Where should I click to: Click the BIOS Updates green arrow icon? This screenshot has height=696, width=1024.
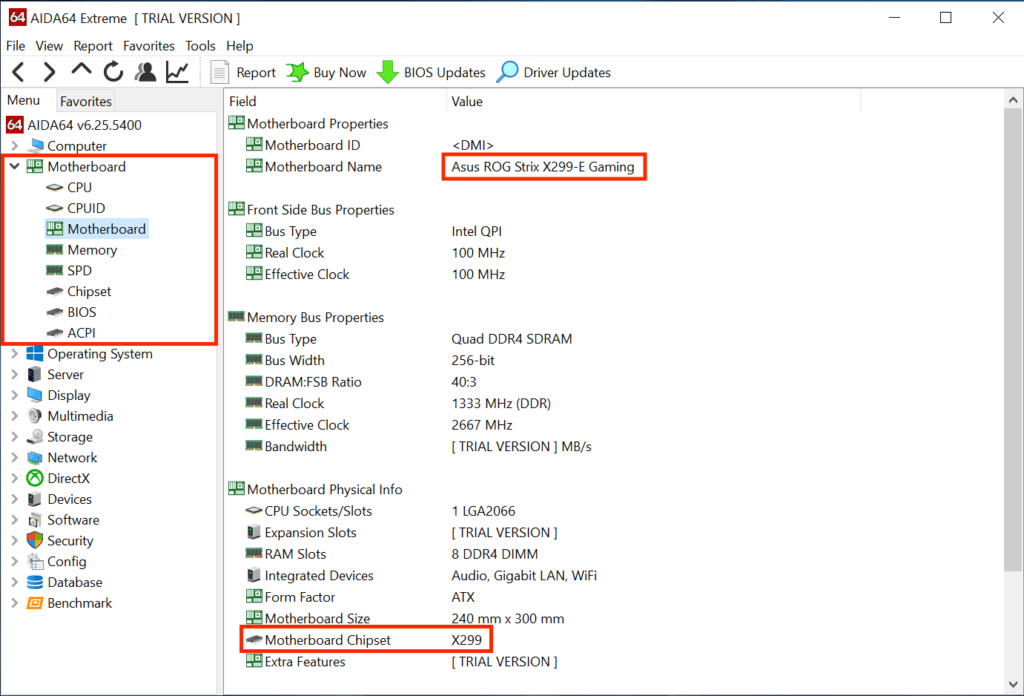387,72
